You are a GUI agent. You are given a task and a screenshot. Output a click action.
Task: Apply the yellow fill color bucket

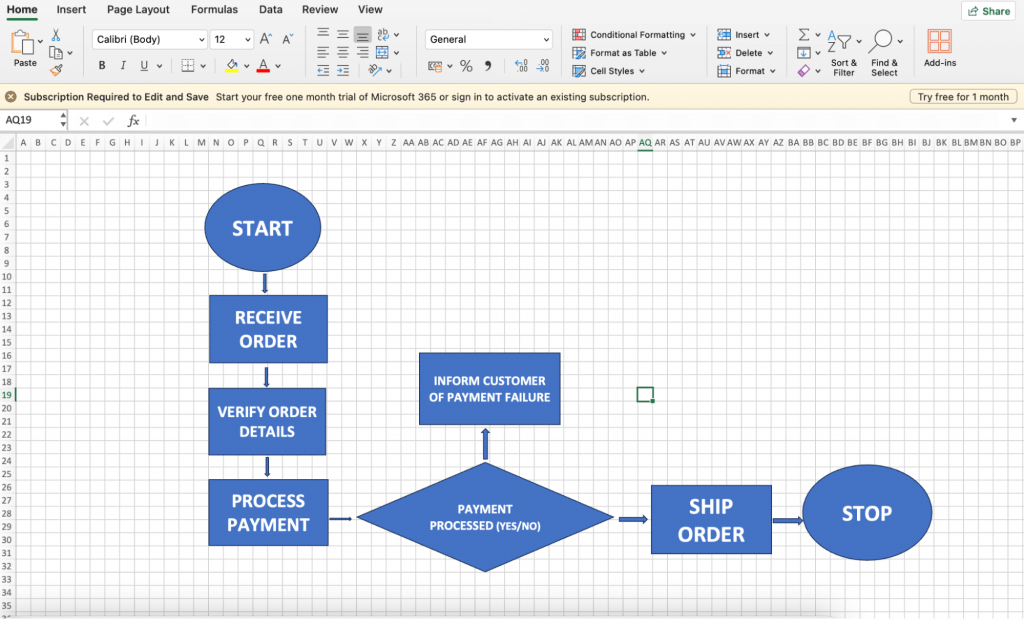232,65
